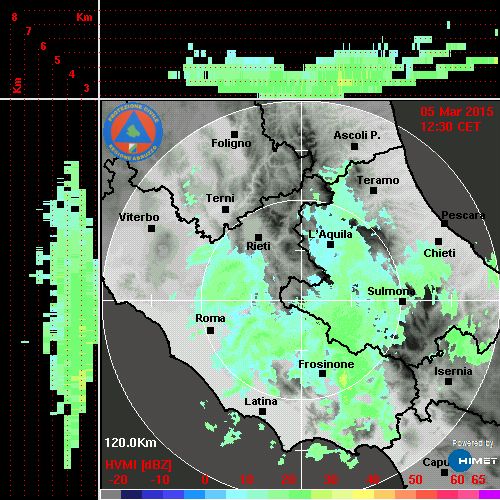
Task: Click the 'Sulmona' city label
Action: pyautogui.click(x=391, y=291)
